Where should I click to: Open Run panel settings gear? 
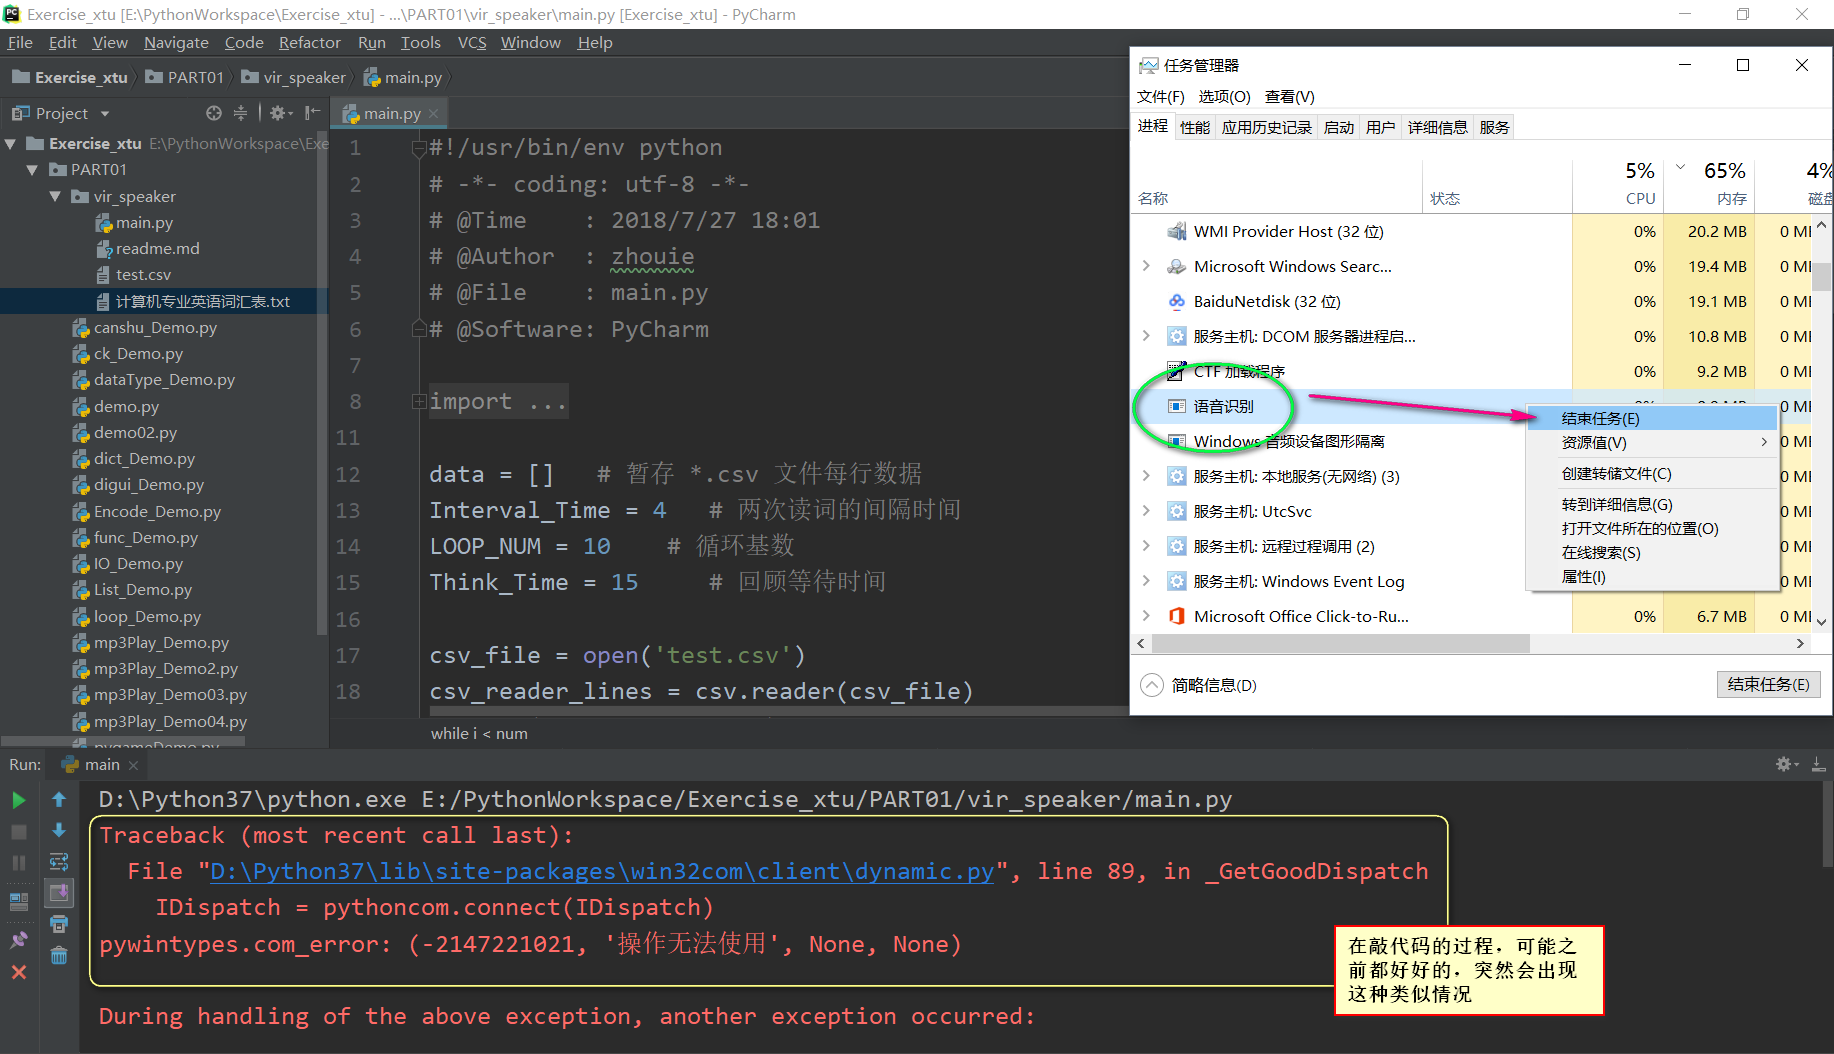pyautogui.click(x=1785, y=765)
